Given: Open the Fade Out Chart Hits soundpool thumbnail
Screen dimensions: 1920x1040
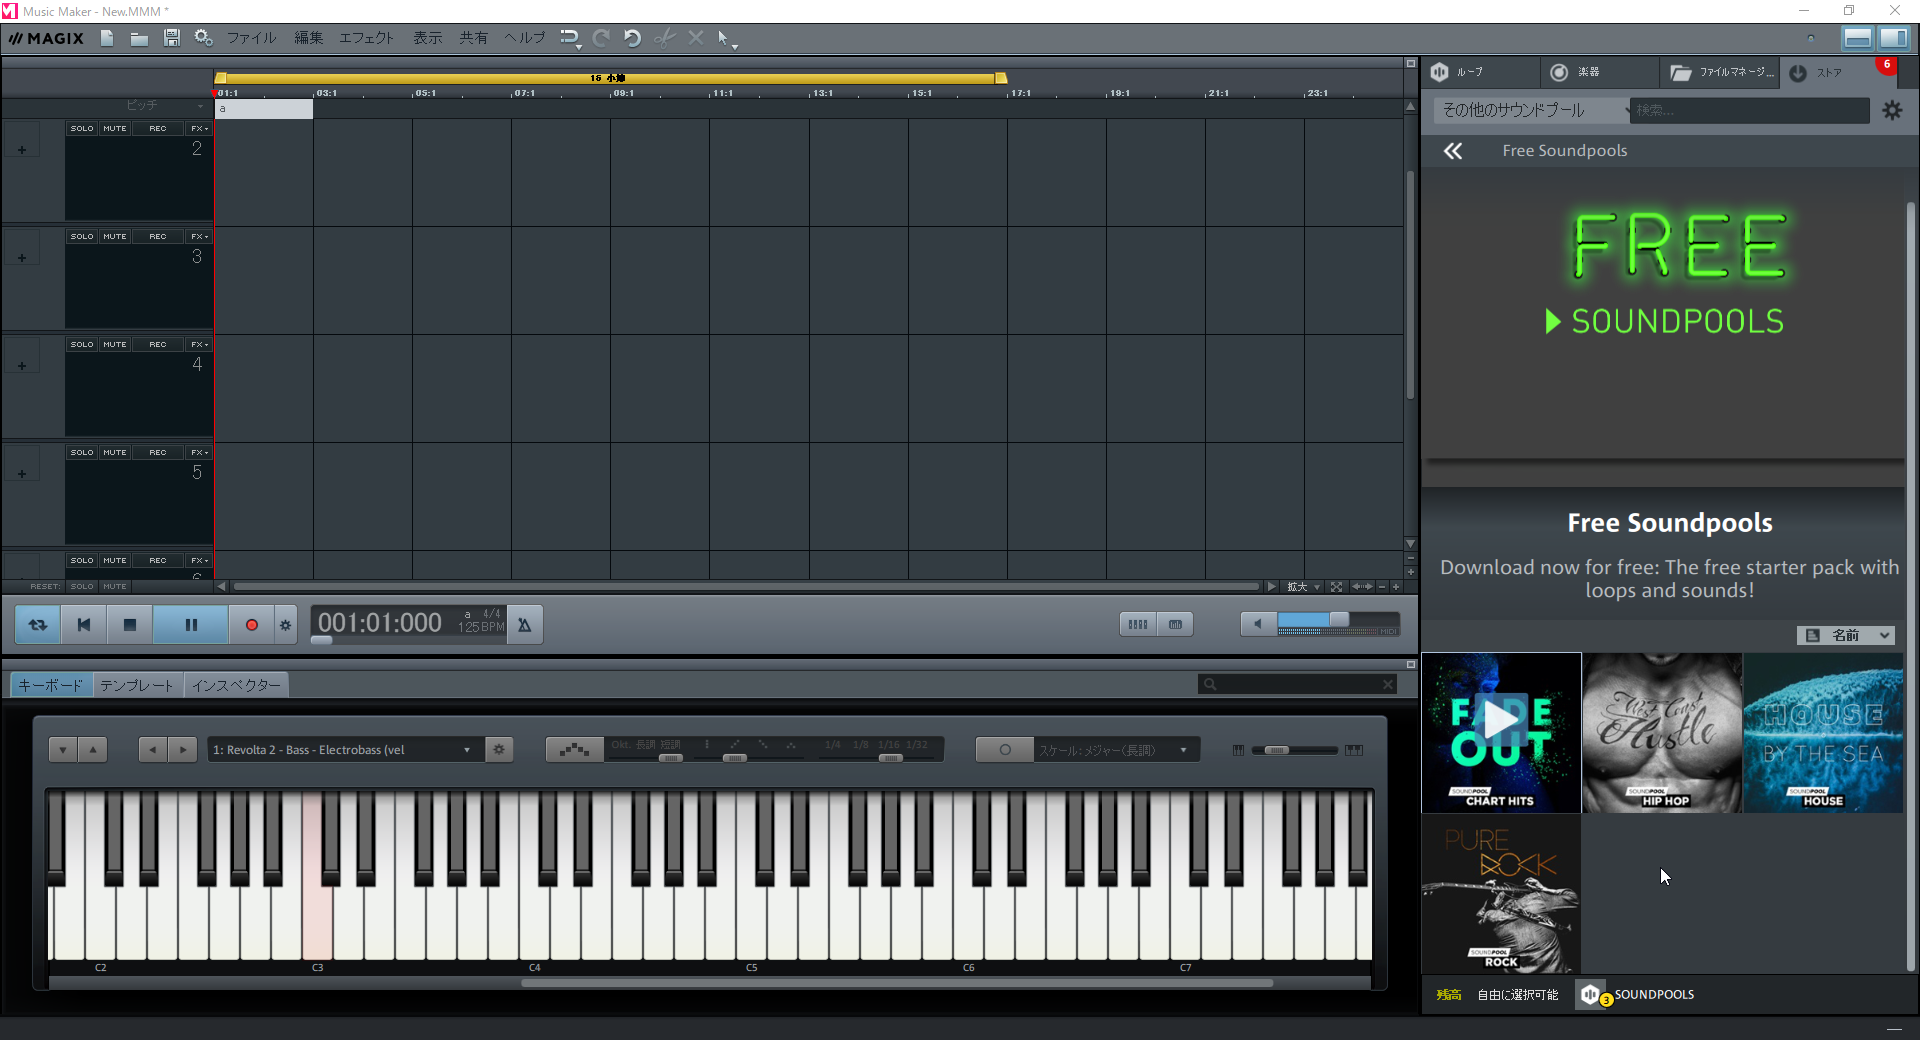Looking at the screenshot, I should 1501,732.
